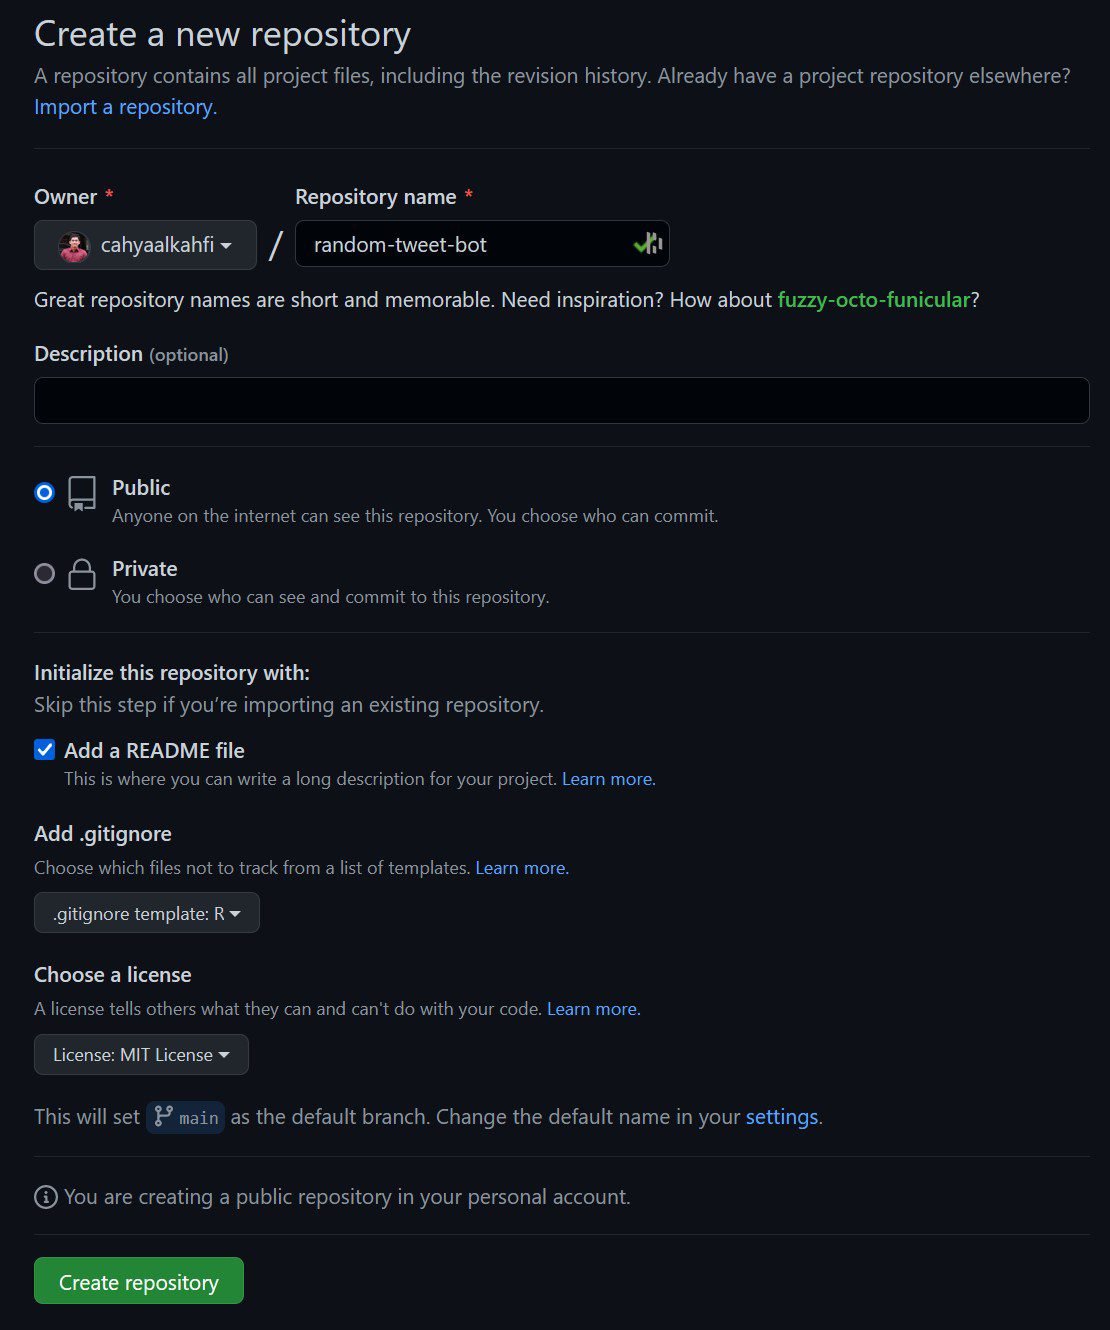This screenshot has width=1110, height=1330.
Task: Uncheck Add a README file
Action: tap(44, 749)
